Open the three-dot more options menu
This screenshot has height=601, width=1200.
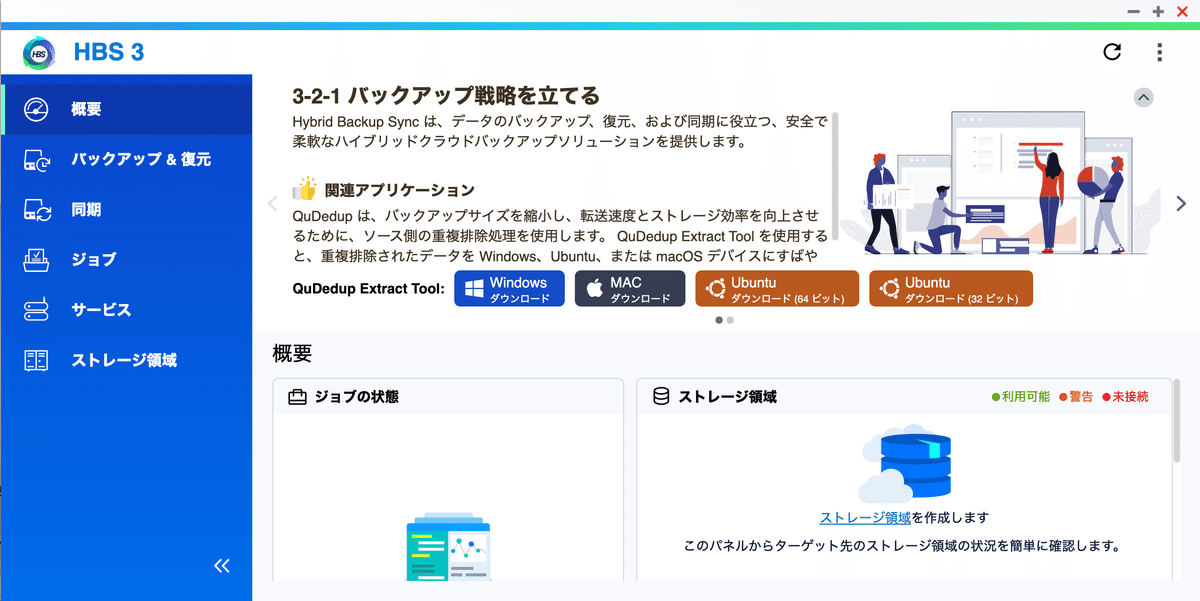[1159, 52]
